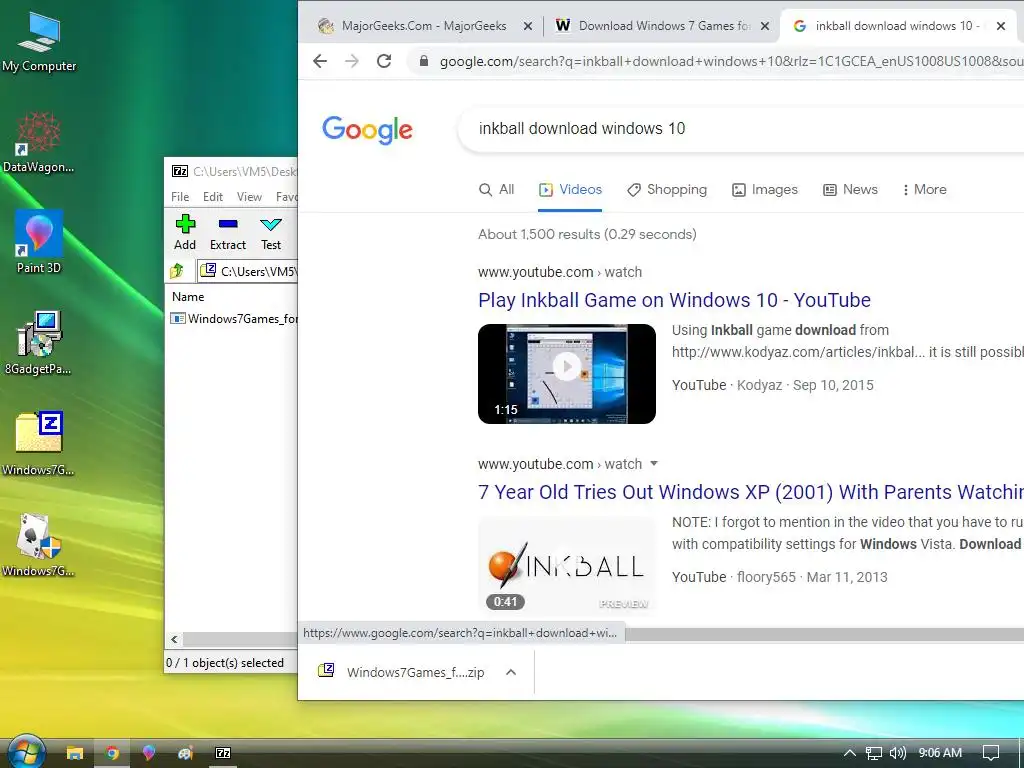This screenshot has height=768, width=1024.
Task: Select Windows7Games_for file in 7-Zip list
Action: (234, 319)
